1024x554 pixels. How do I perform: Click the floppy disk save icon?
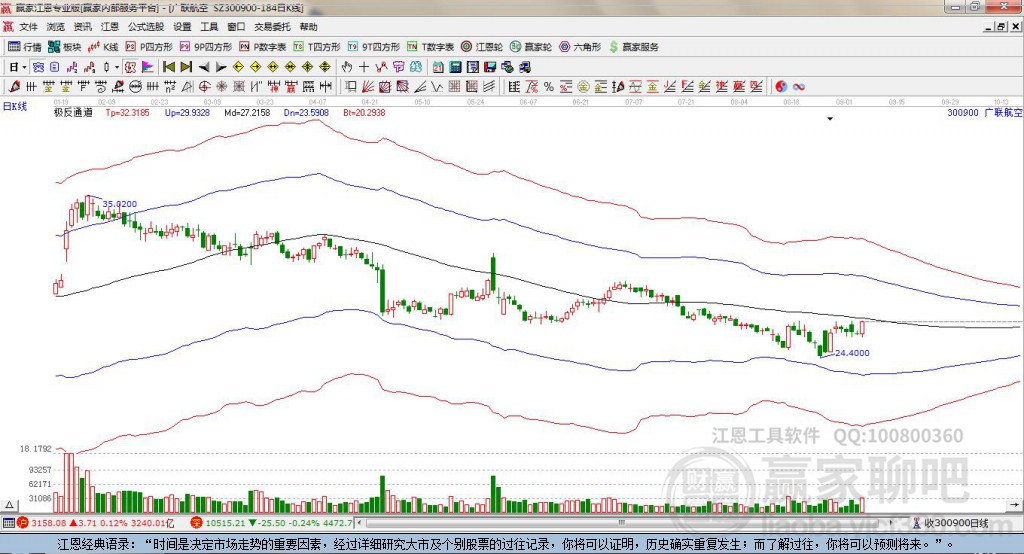click(x=490, y=67)
